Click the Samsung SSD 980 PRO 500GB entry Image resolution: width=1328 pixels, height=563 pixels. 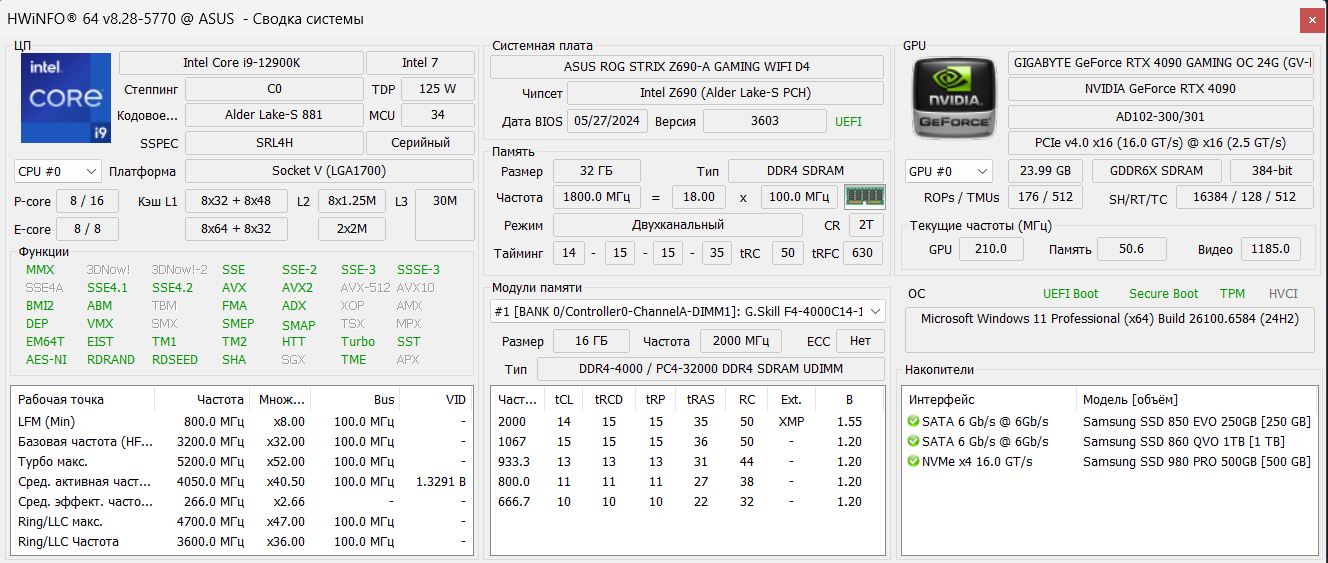(x=1196, y=461)
